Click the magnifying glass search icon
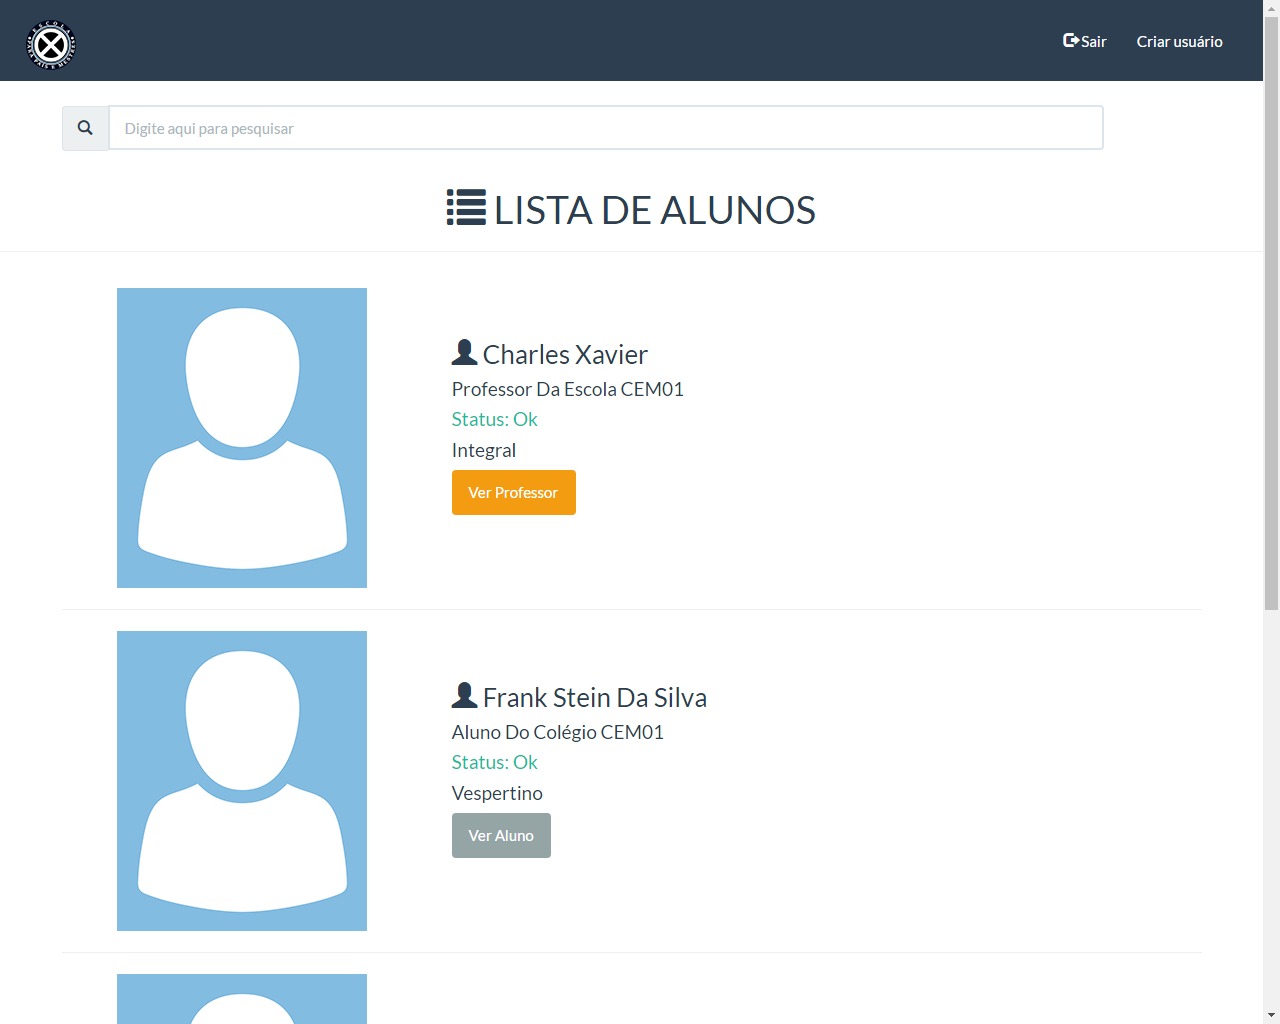This screenshot has width=1280, height=1024. pyautogui.click(x=85, y=128)
